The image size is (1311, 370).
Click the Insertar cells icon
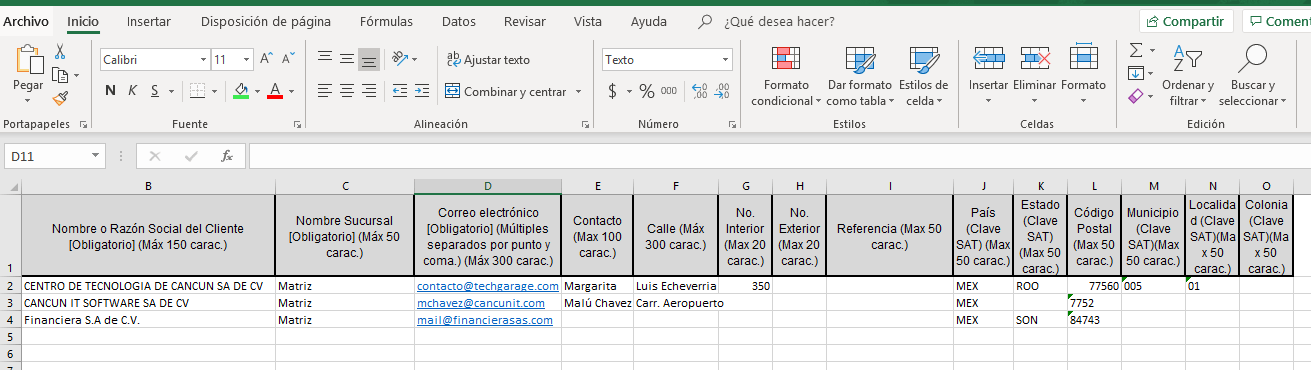pyautogui.click(x=988, y=59)
